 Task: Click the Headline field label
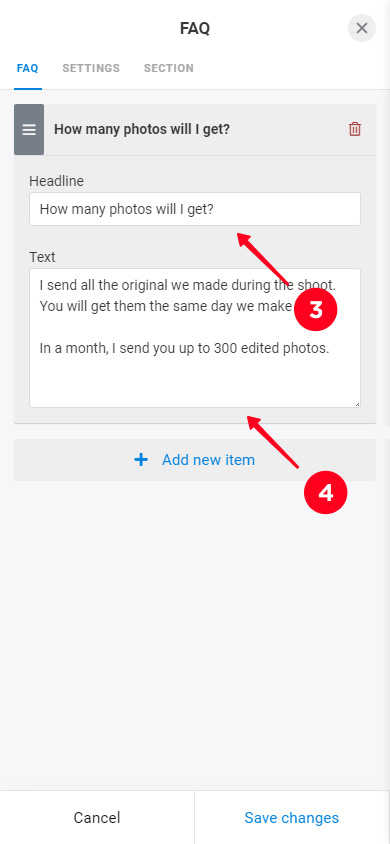pyautogui.click(x=56, y=181)
